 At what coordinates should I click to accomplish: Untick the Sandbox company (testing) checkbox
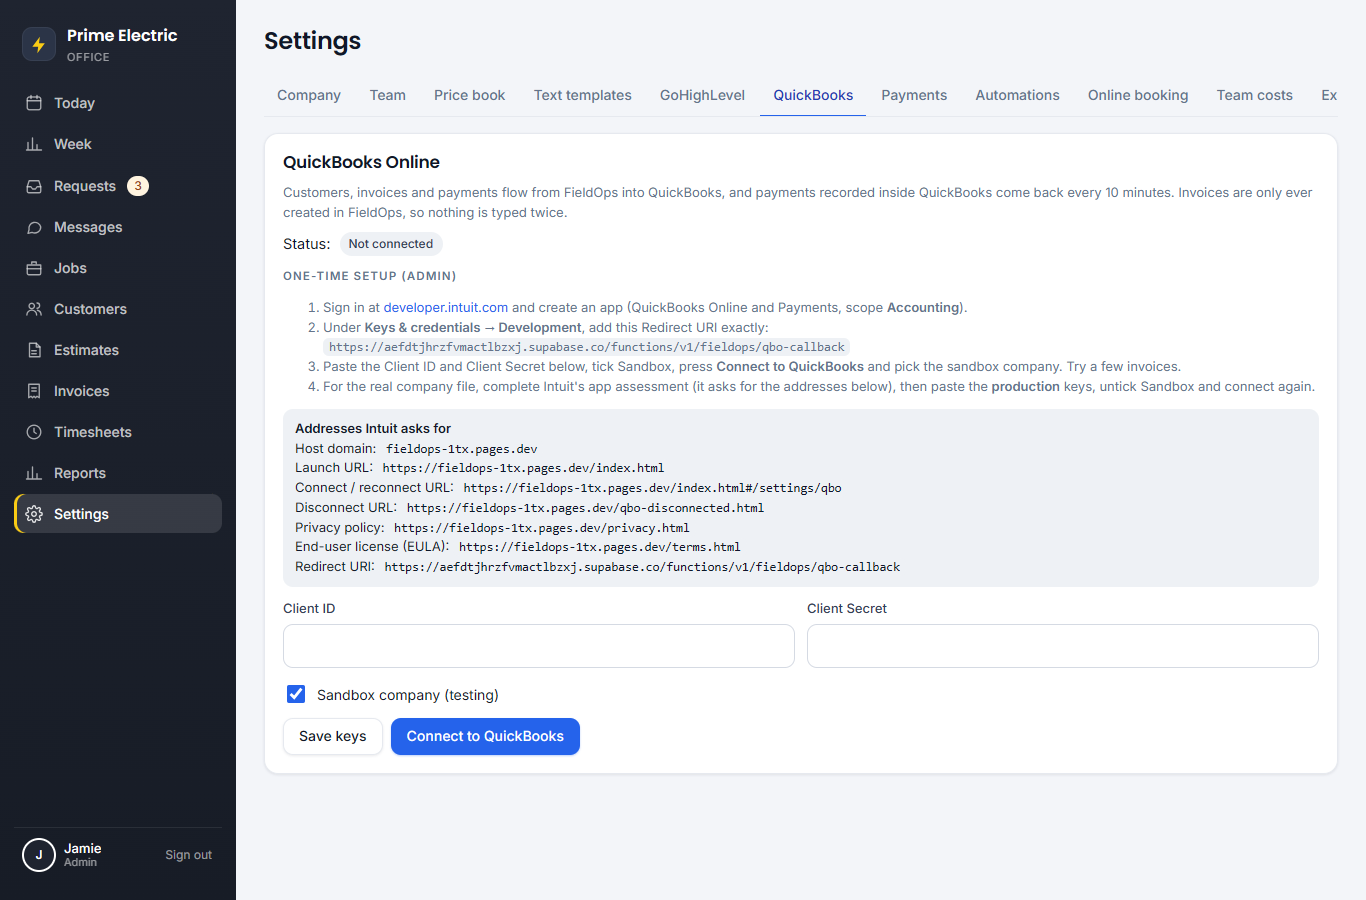point(296,694)
